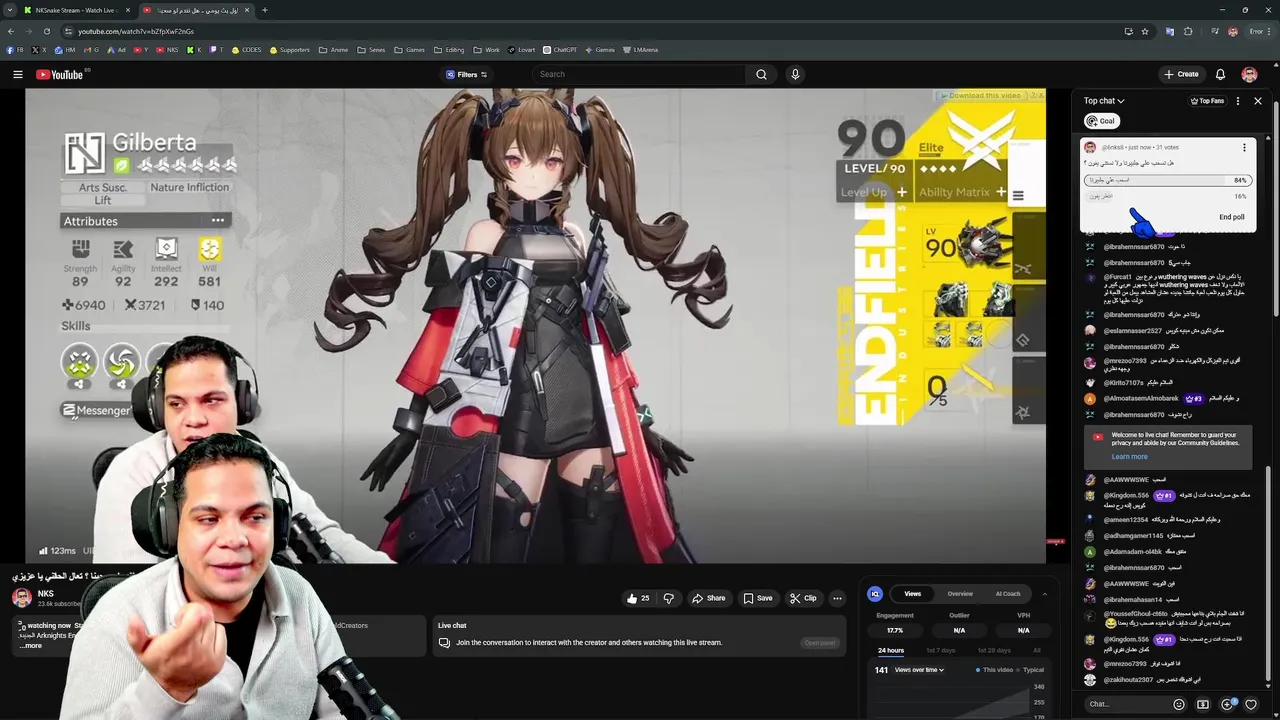The height and width of the screenshot is (720, 1280).
Task: Go back in browser history
Action: [11, 31]
